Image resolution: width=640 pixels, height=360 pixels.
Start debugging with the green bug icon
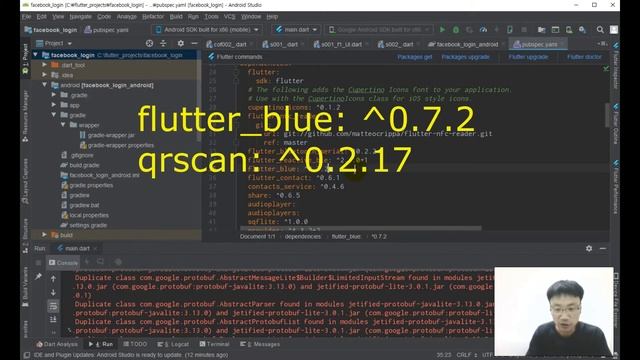pos(456,30)
